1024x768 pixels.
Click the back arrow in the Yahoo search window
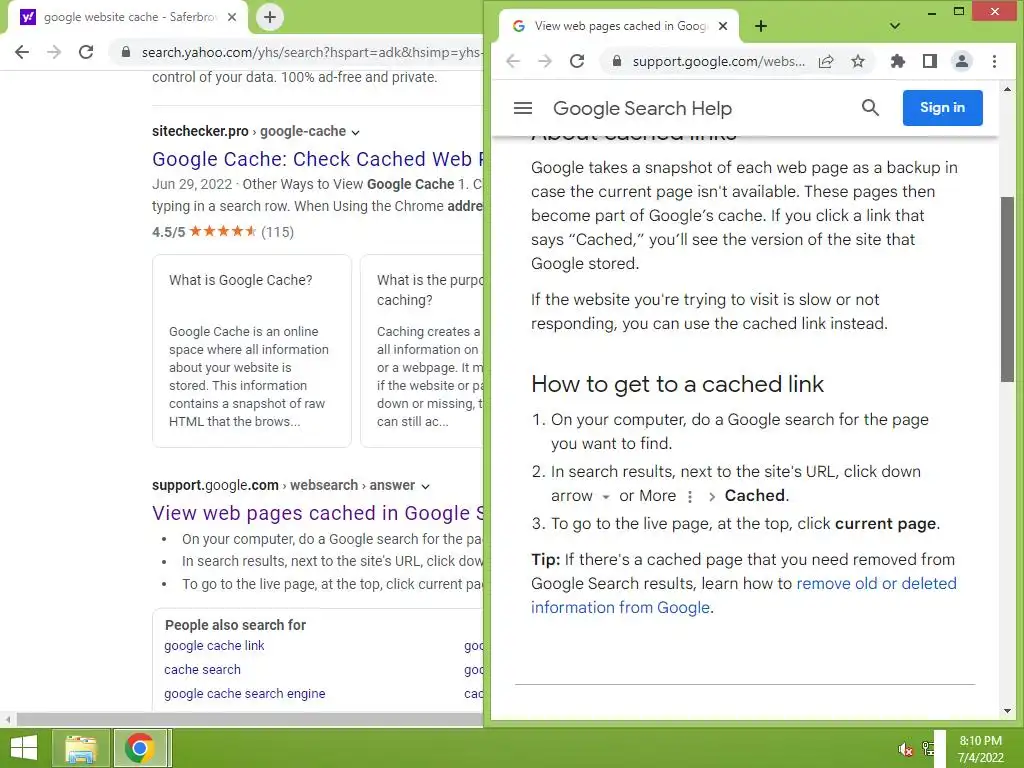click(22, 52)
